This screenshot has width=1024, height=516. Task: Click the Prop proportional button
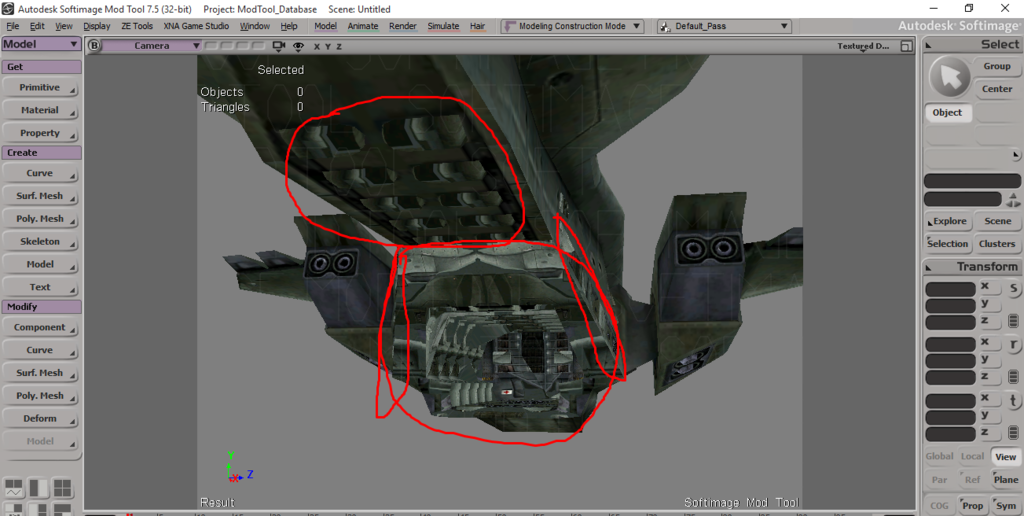pyautogui.click(x=972, y=506)
